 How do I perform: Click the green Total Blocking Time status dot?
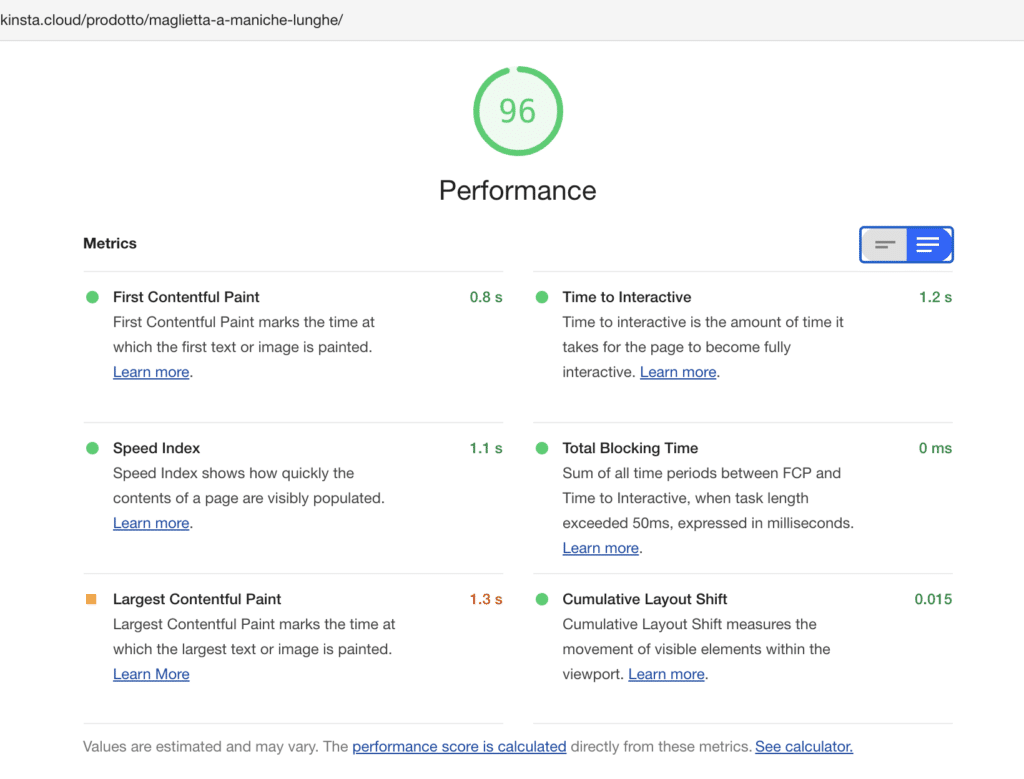(543, 448)
